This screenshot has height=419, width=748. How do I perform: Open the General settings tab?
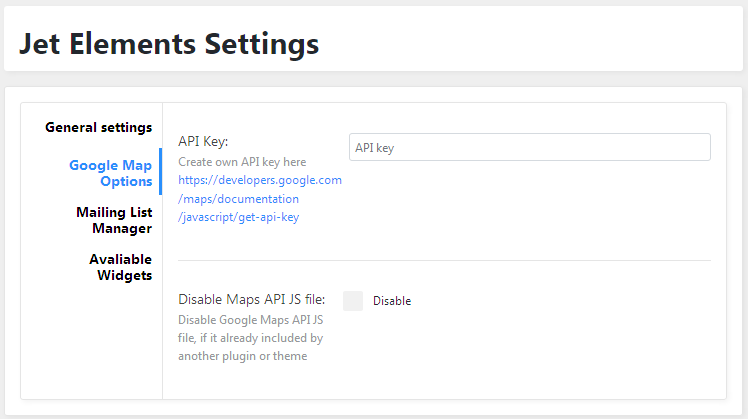click(98, 127)
